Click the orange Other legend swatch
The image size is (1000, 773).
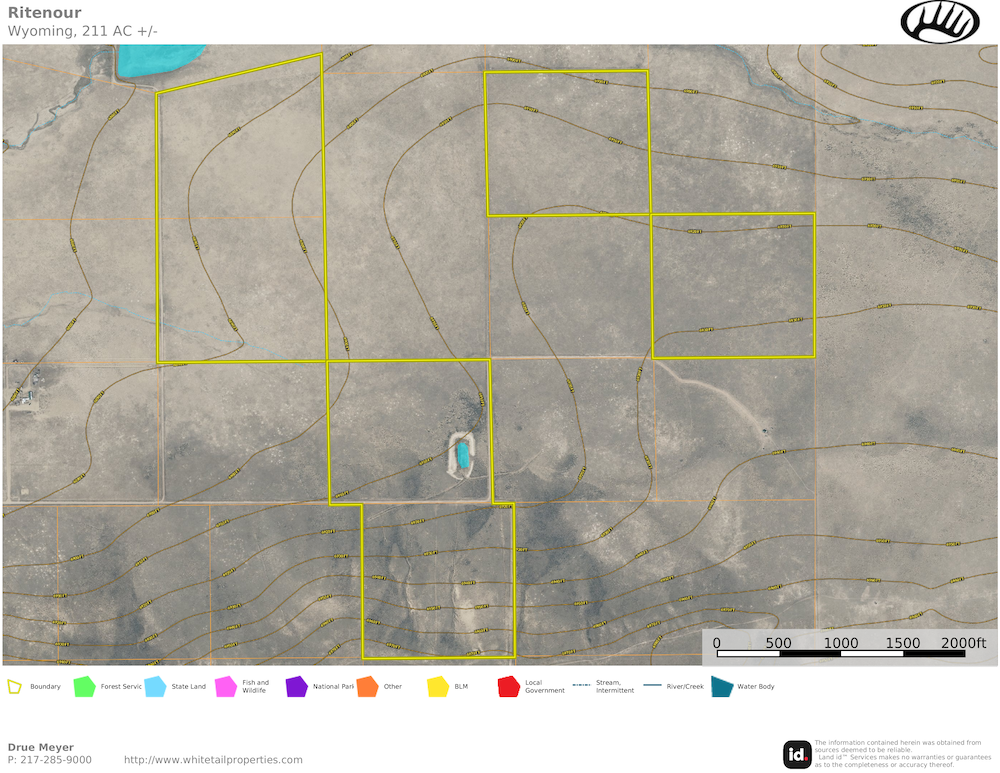(367, 687)
